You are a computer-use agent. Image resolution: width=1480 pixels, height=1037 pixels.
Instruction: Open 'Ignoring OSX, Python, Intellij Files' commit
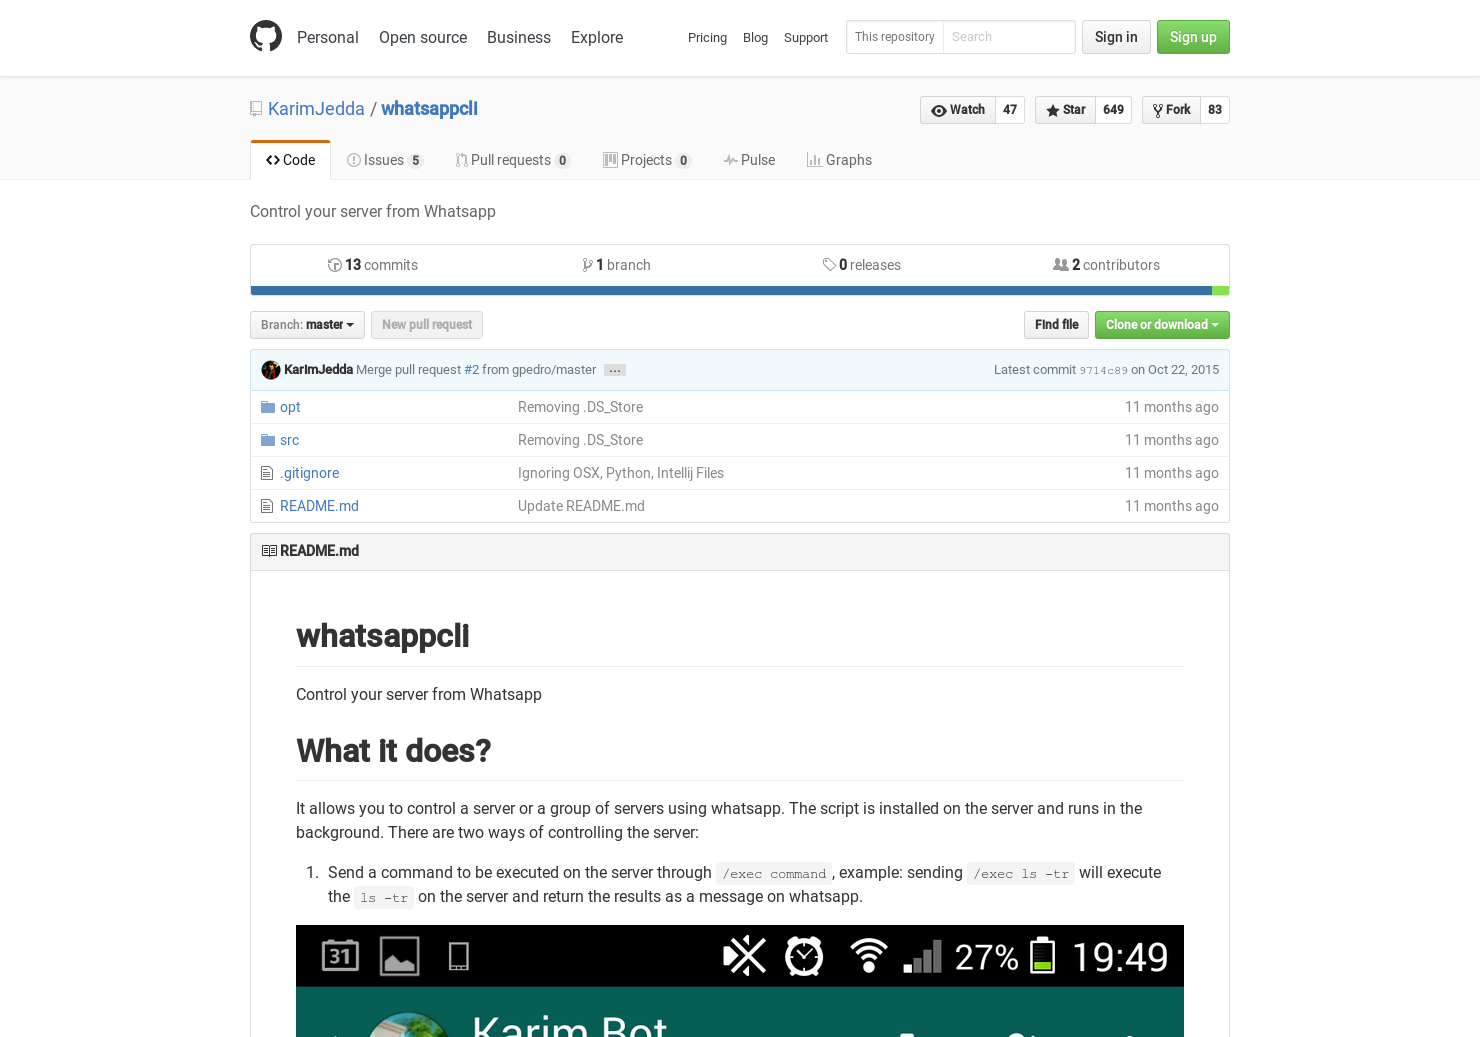(621, 473)
